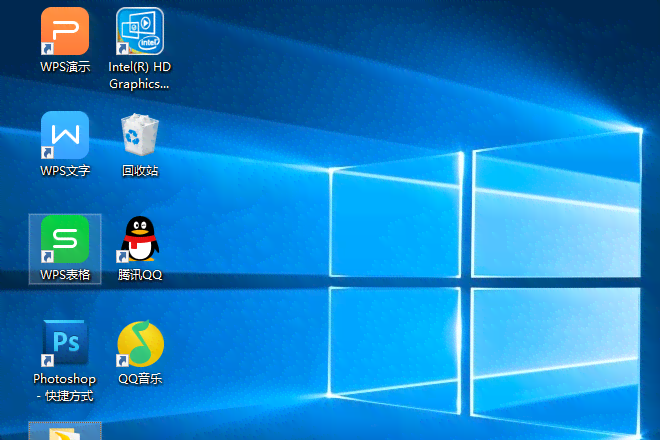Select the WPS文字 desktop icon

coord(65,135)
